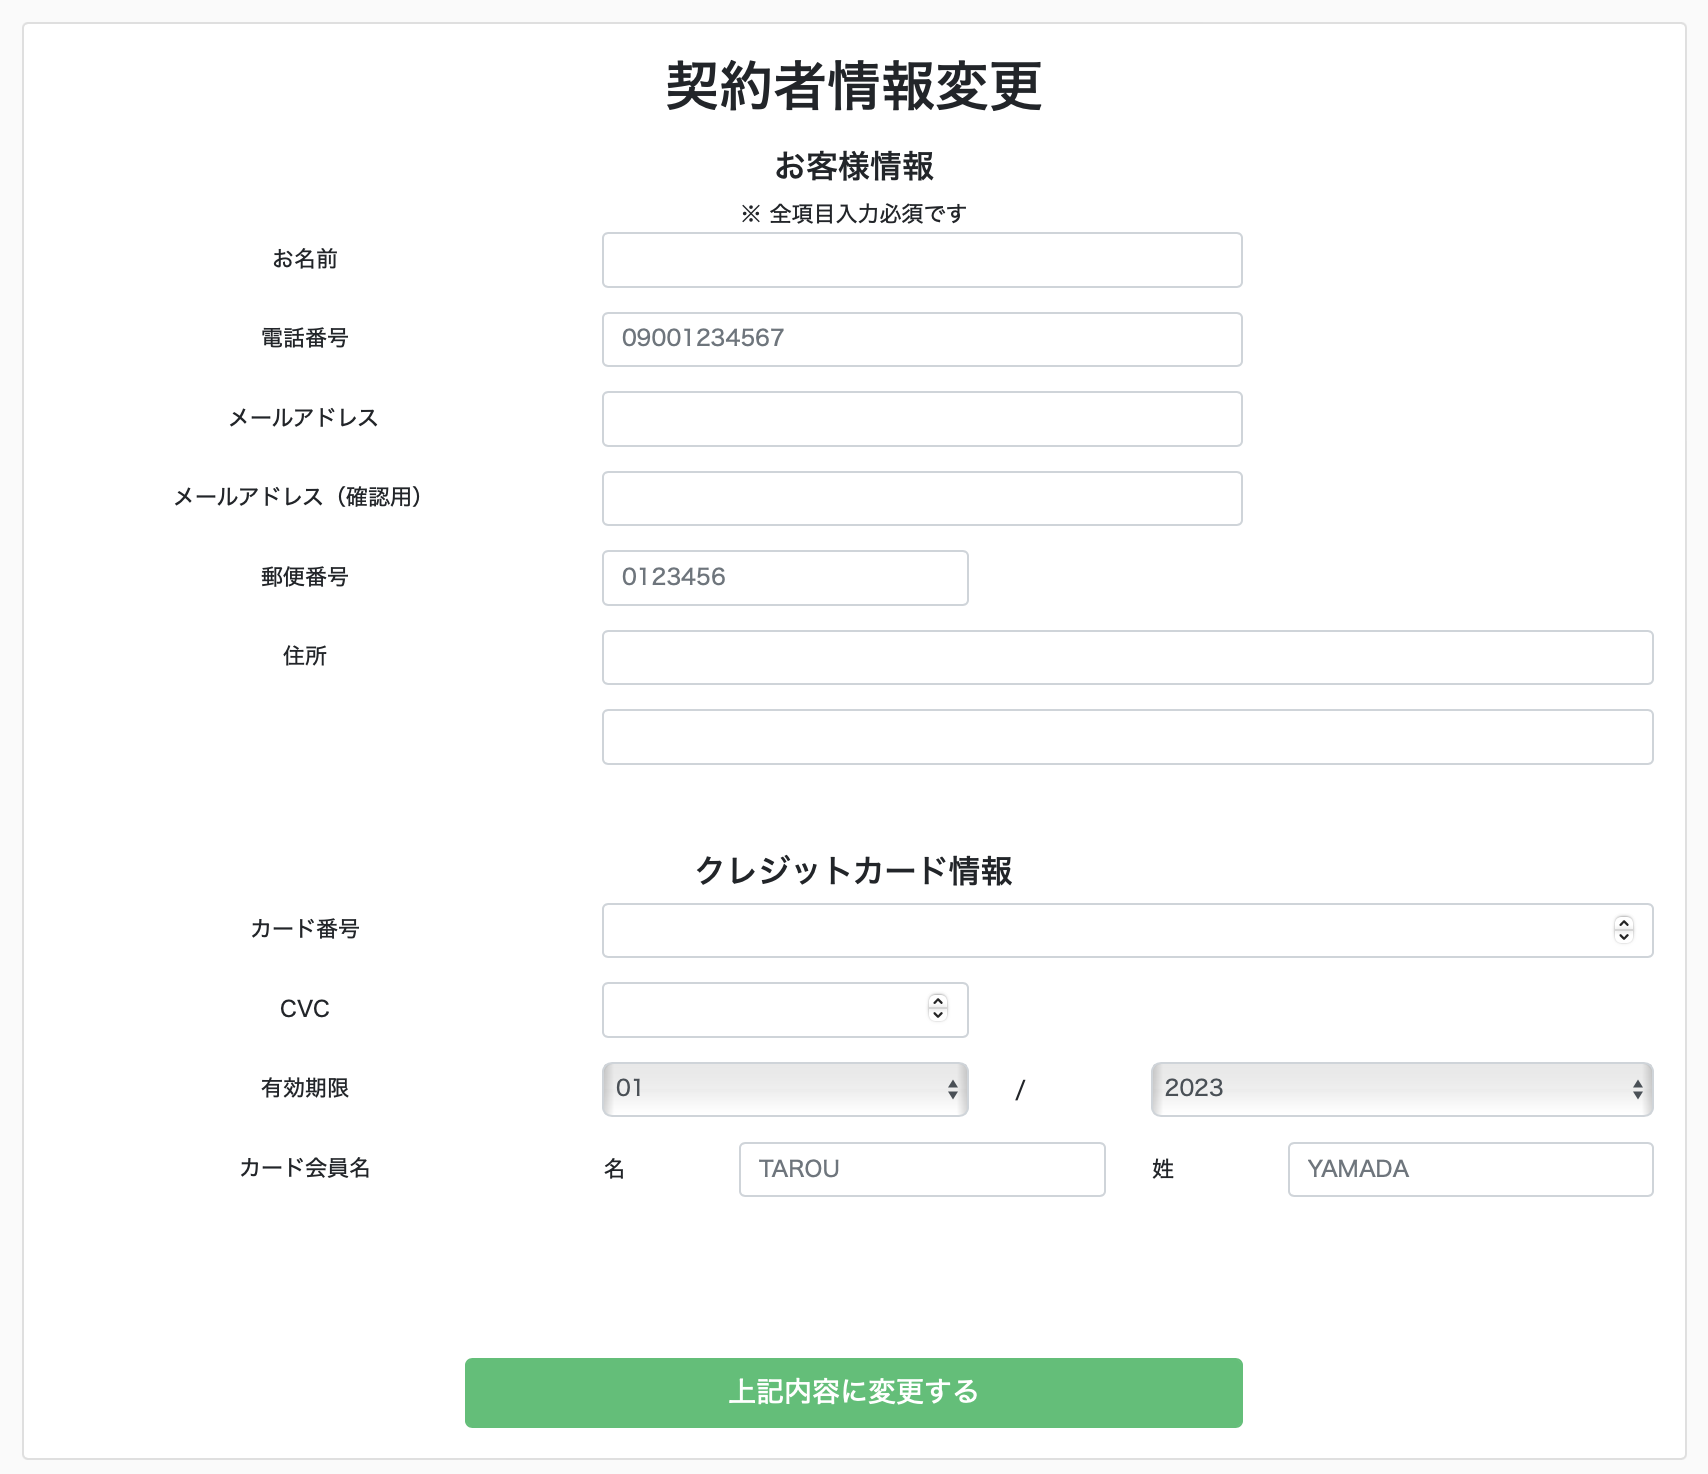Click the month dropdown arrow indicator
The height and width of the screenshot is (1474, 1708).
point(953,1089)
